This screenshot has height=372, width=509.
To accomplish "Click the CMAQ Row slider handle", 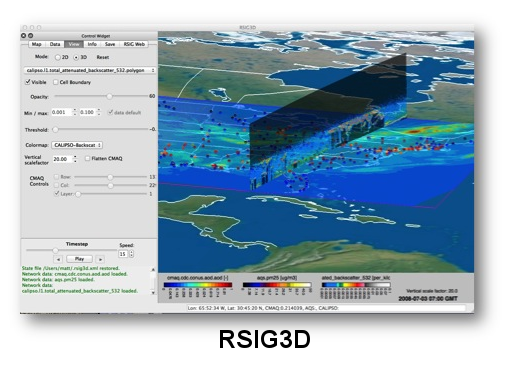I will click(x=110, y=177).
